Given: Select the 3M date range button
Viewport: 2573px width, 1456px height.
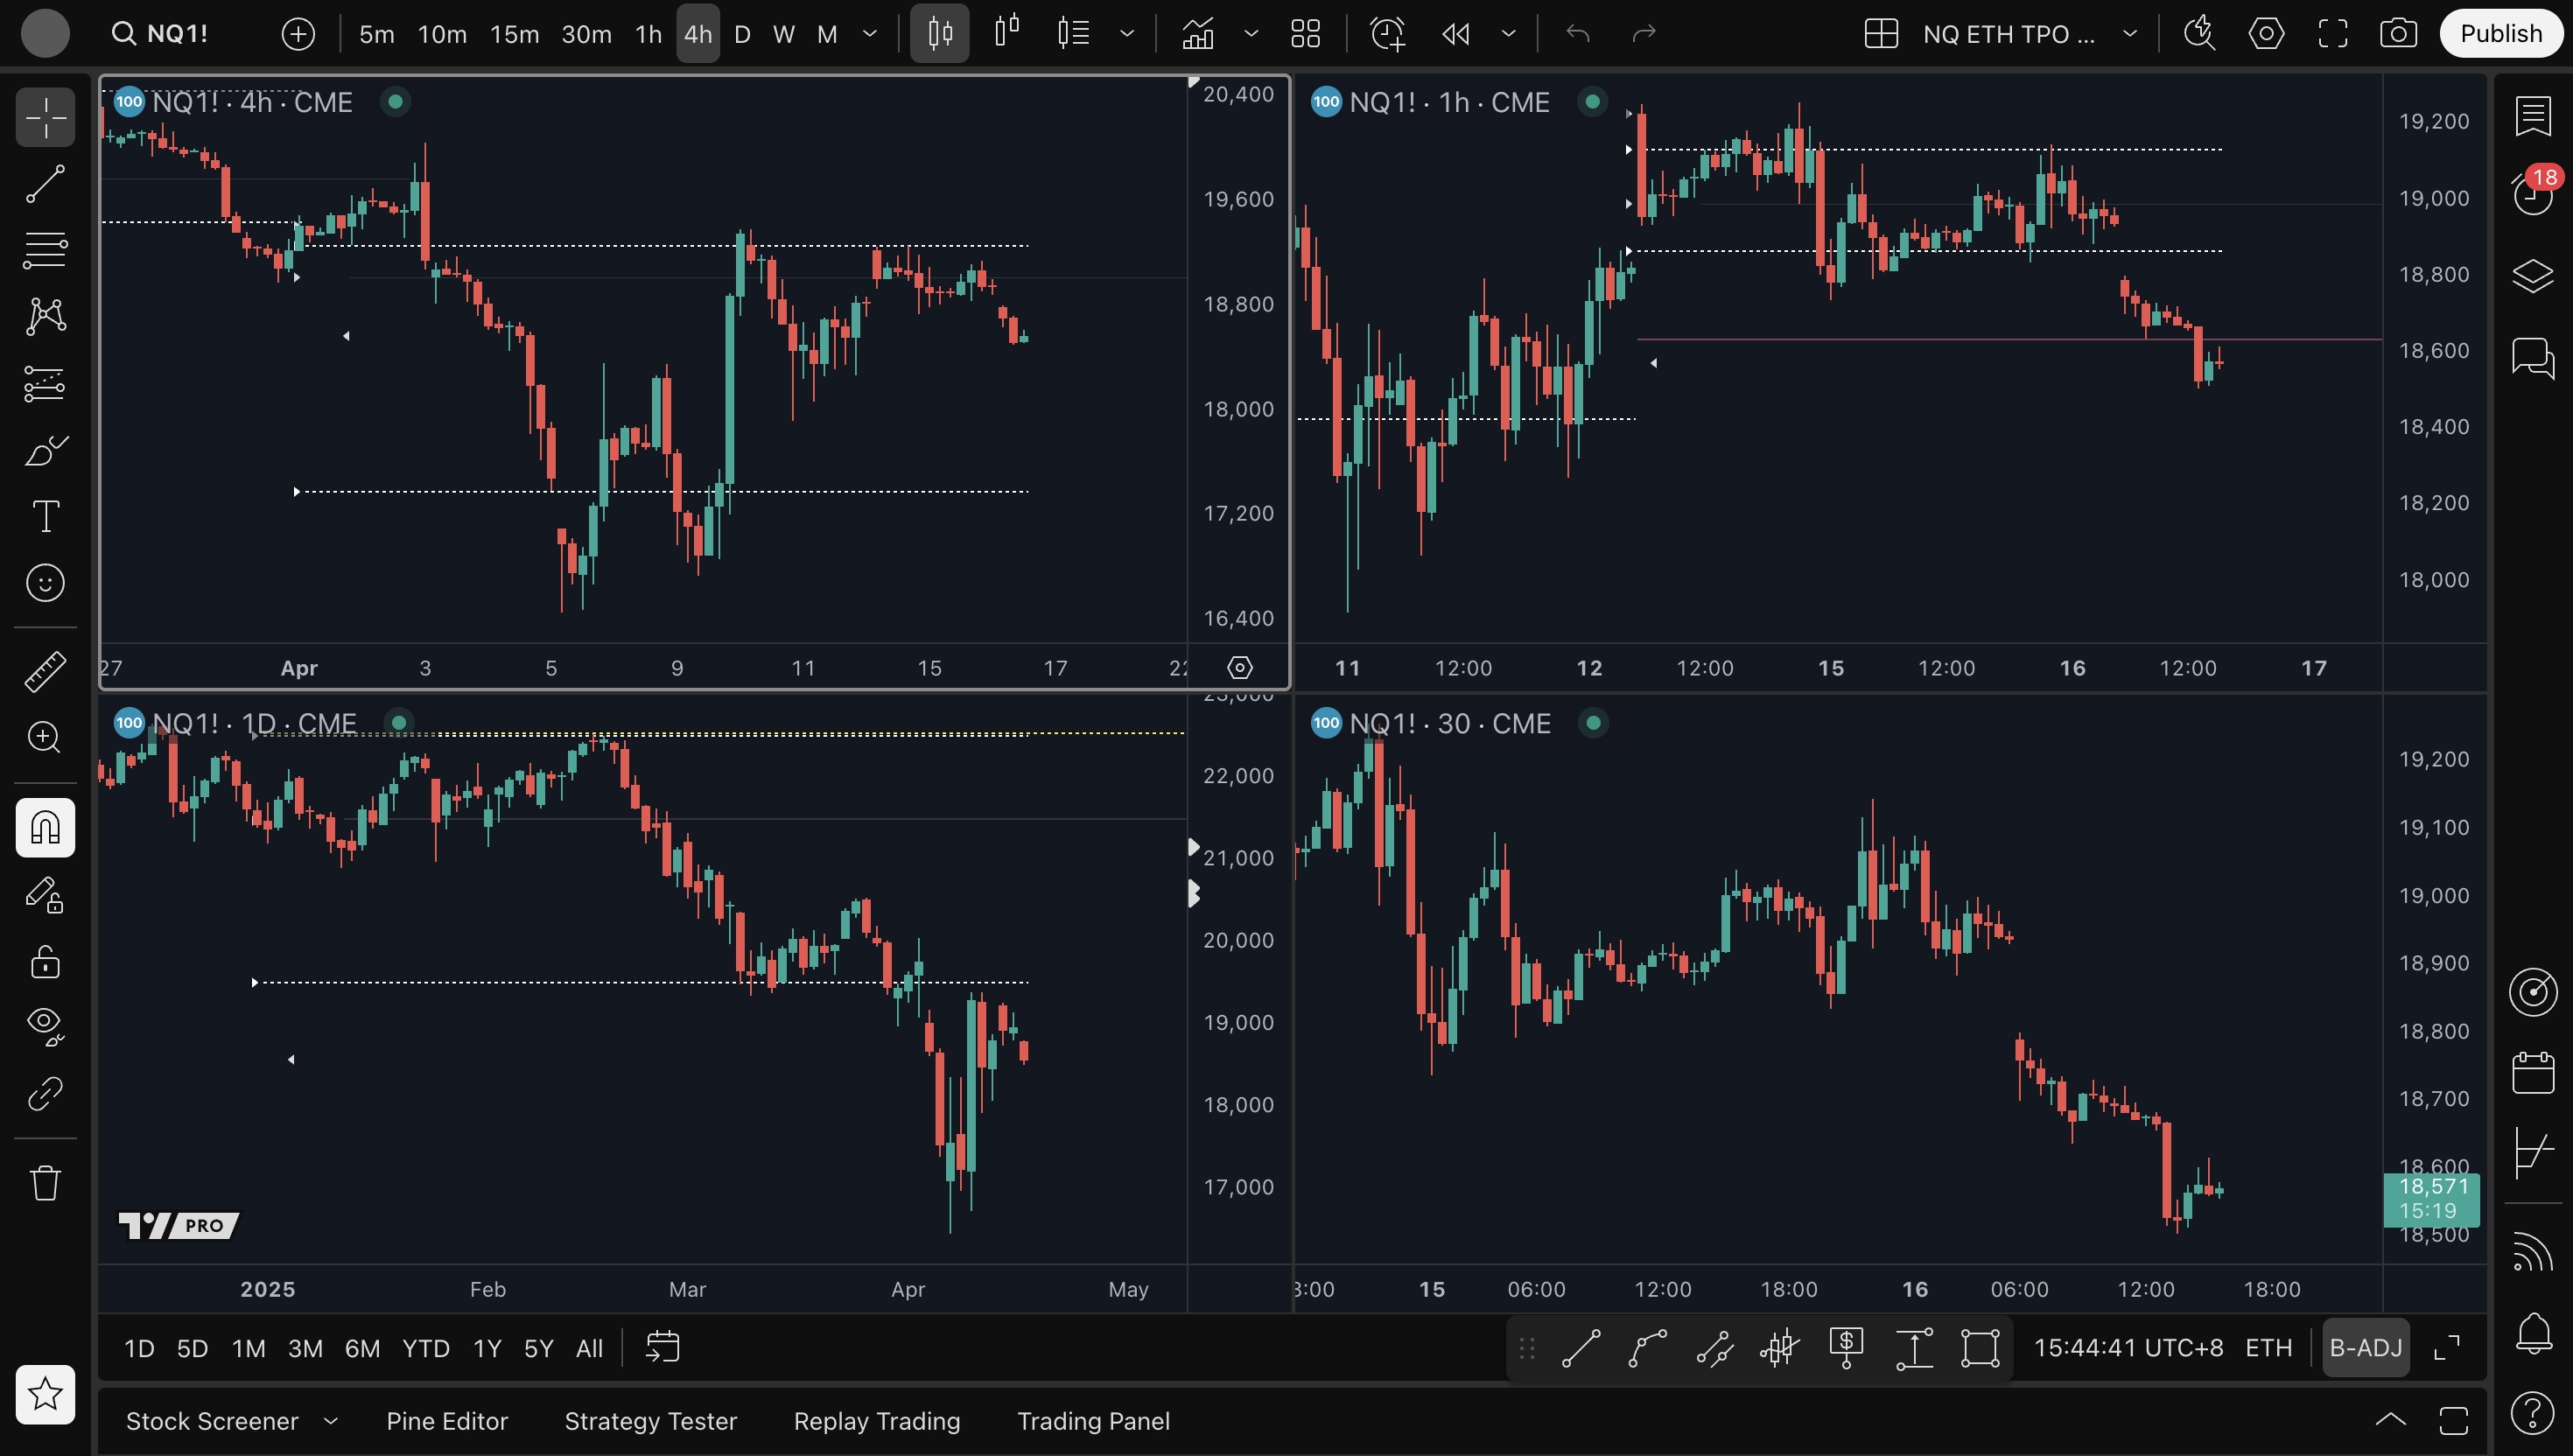Looking at the screenshot, I should (x=305, y=1348).
